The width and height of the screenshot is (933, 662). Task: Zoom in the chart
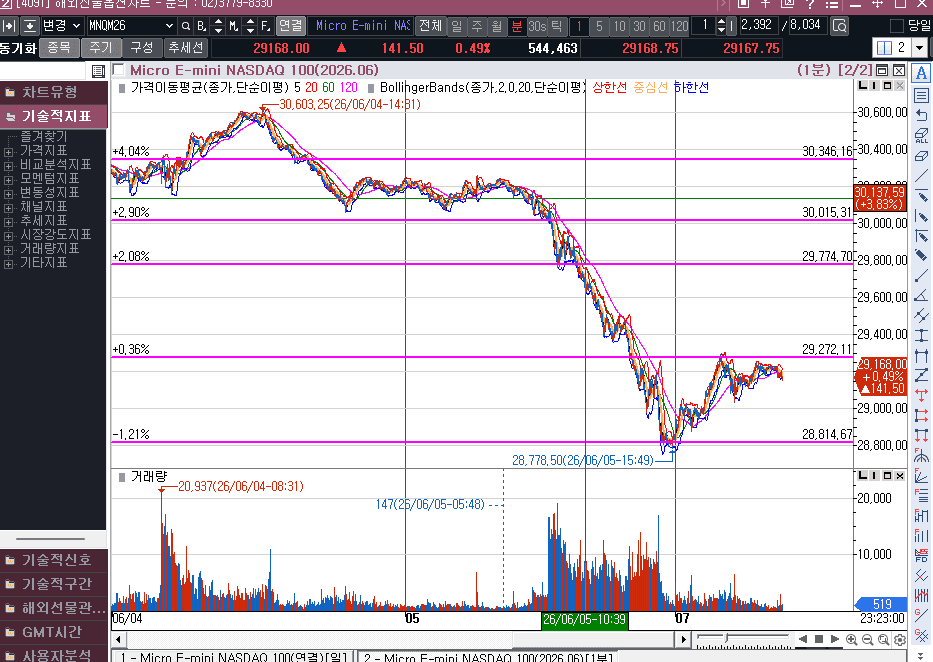click(851, 639)
